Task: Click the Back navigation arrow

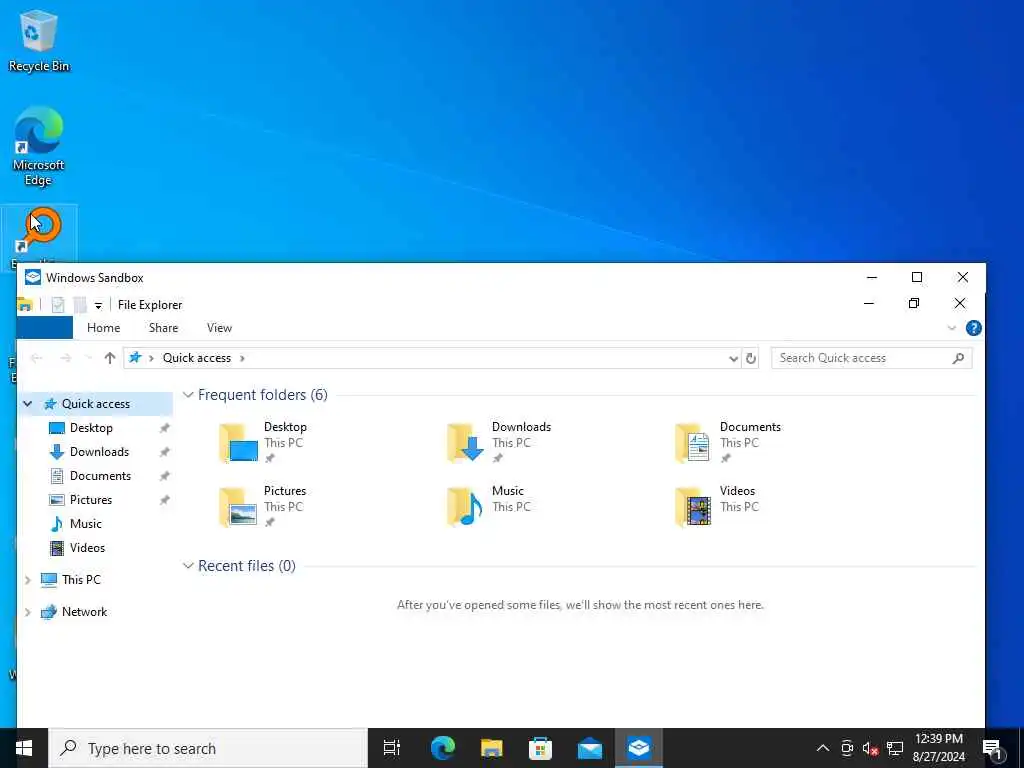Action: tap(37, 358)
